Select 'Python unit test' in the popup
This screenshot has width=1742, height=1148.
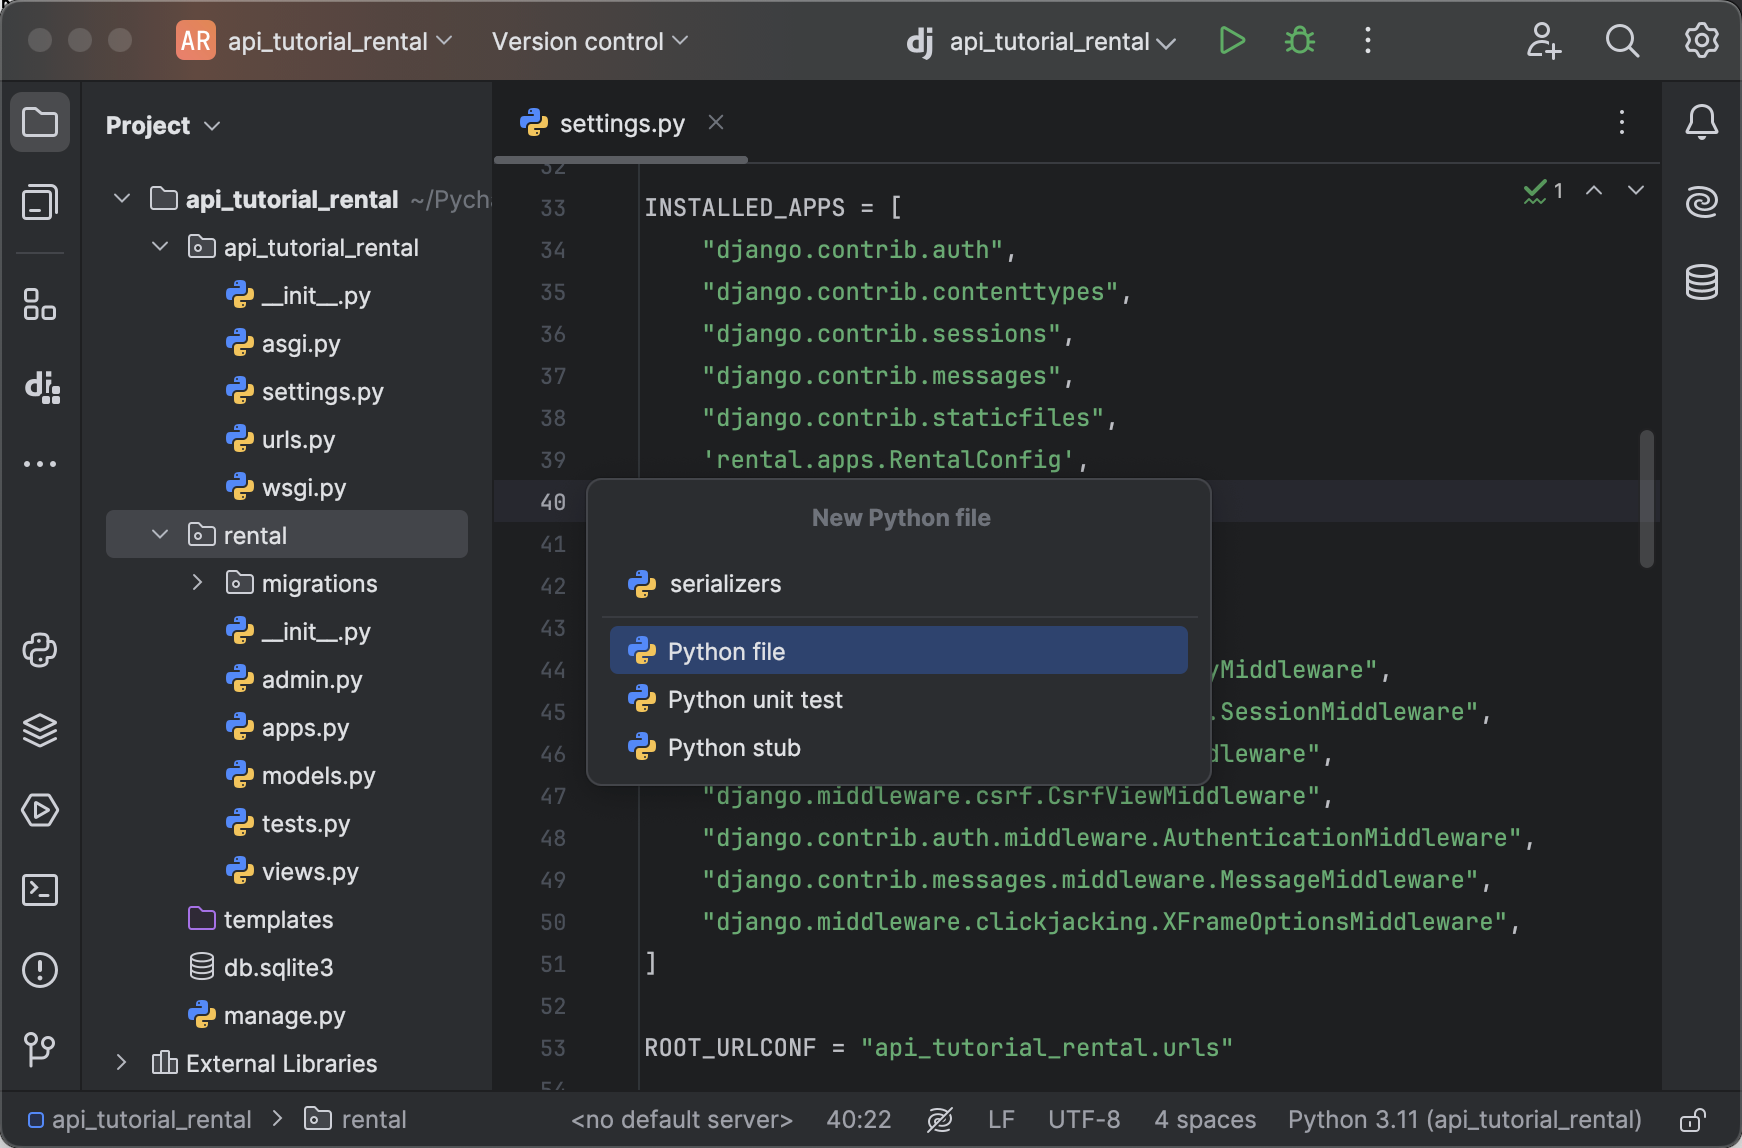[x=755, y=699]
